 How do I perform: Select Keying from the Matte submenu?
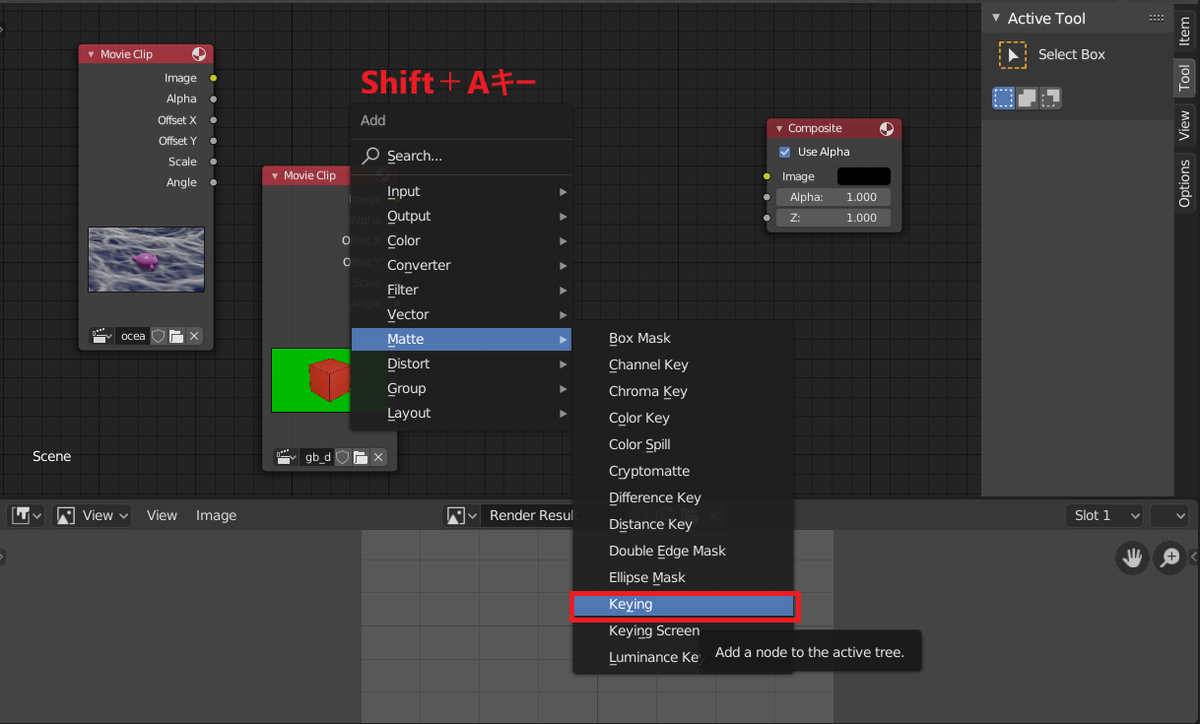[x=683, y=604]
